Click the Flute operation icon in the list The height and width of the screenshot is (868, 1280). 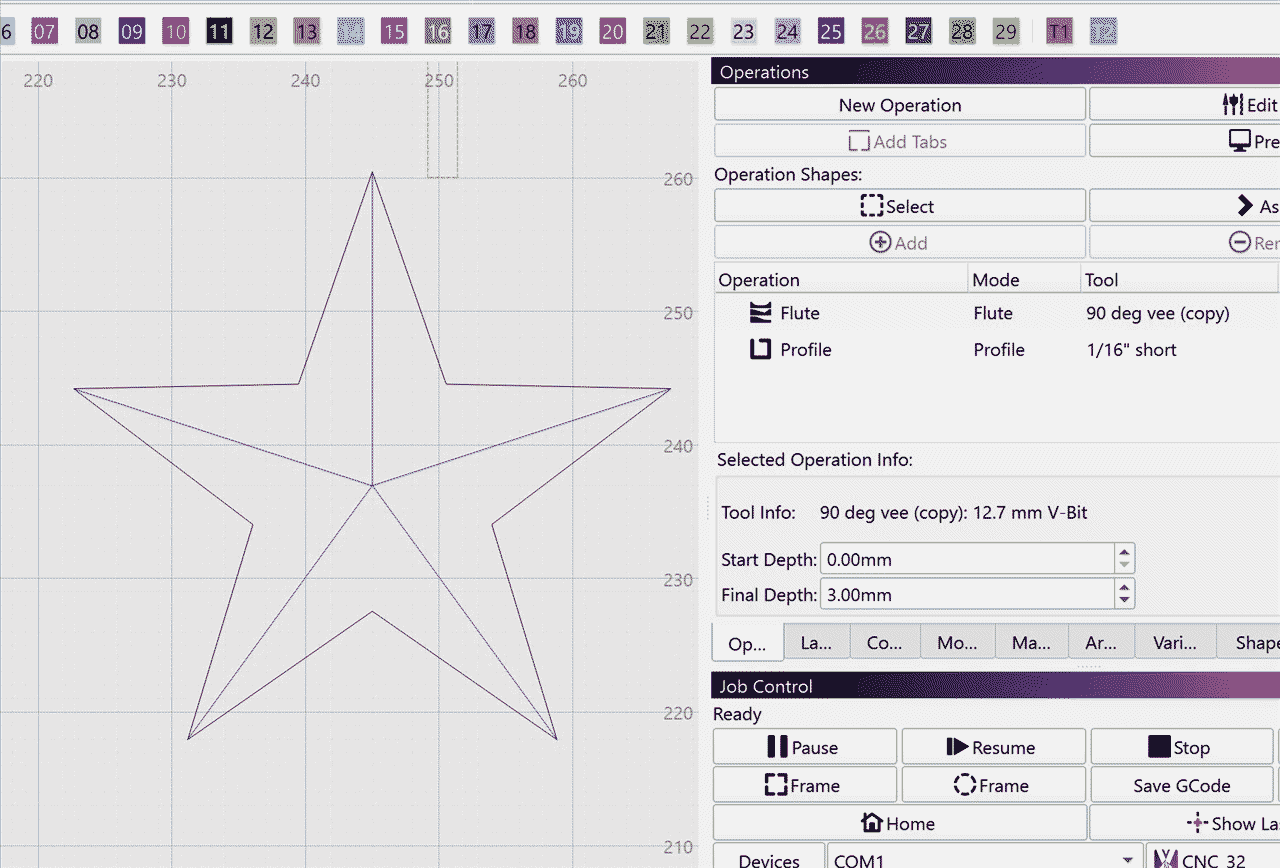click(761, 313)
